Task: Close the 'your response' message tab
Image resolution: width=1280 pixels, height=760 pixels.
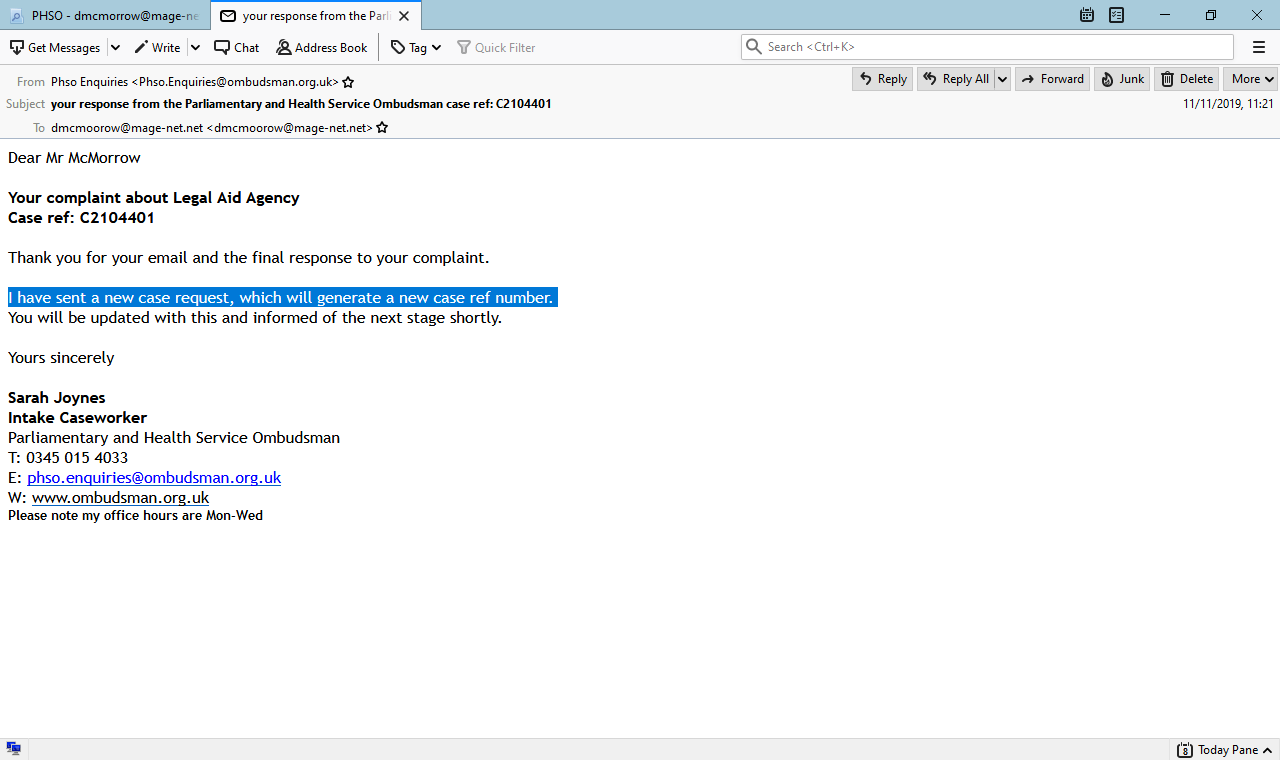Action: tap(404, 16)
